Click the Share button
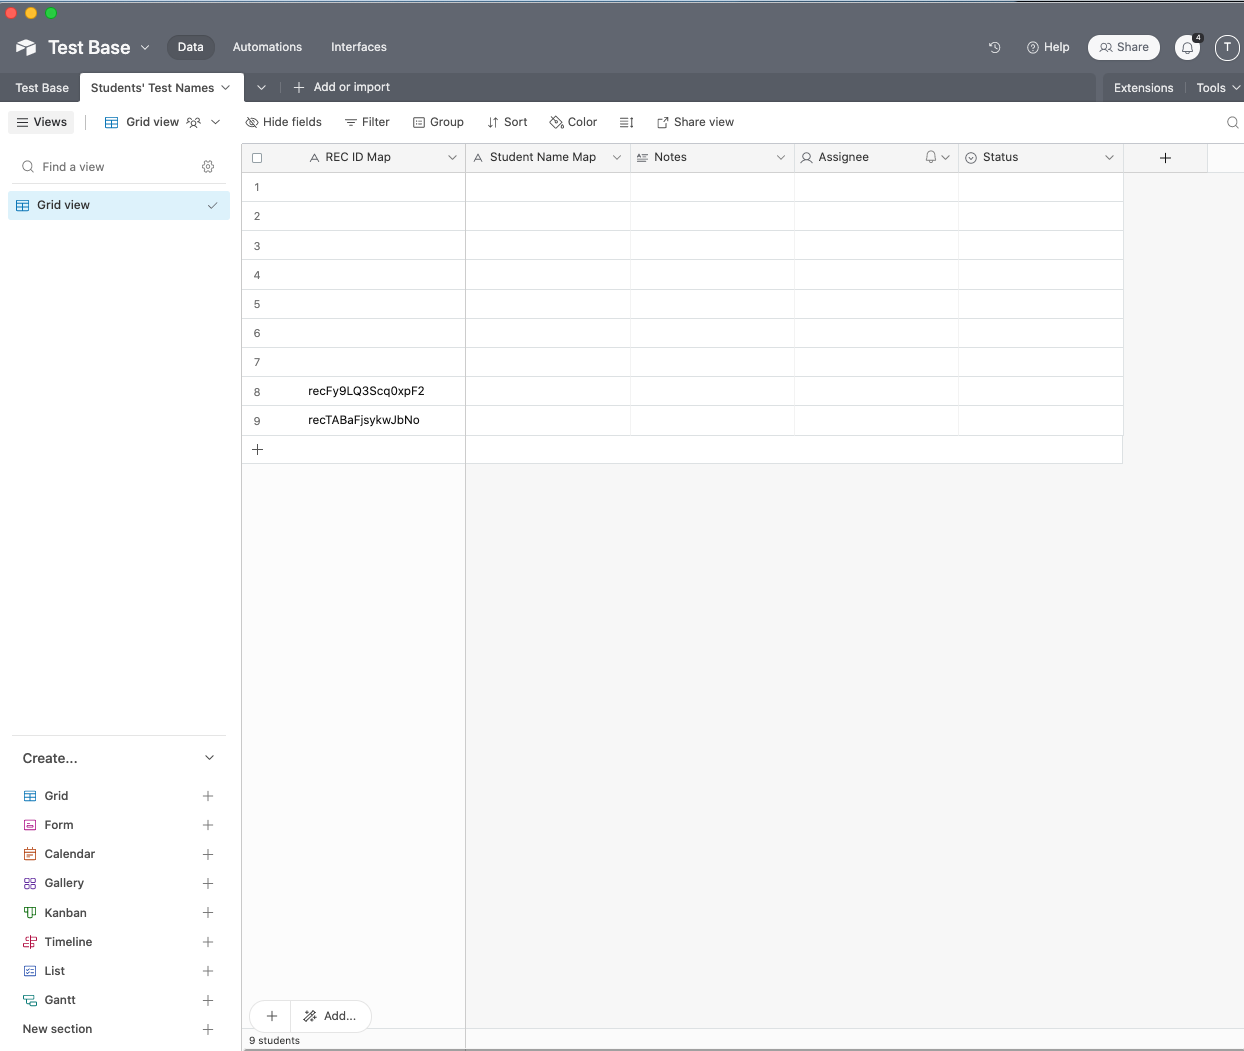 pos(1124,47)
